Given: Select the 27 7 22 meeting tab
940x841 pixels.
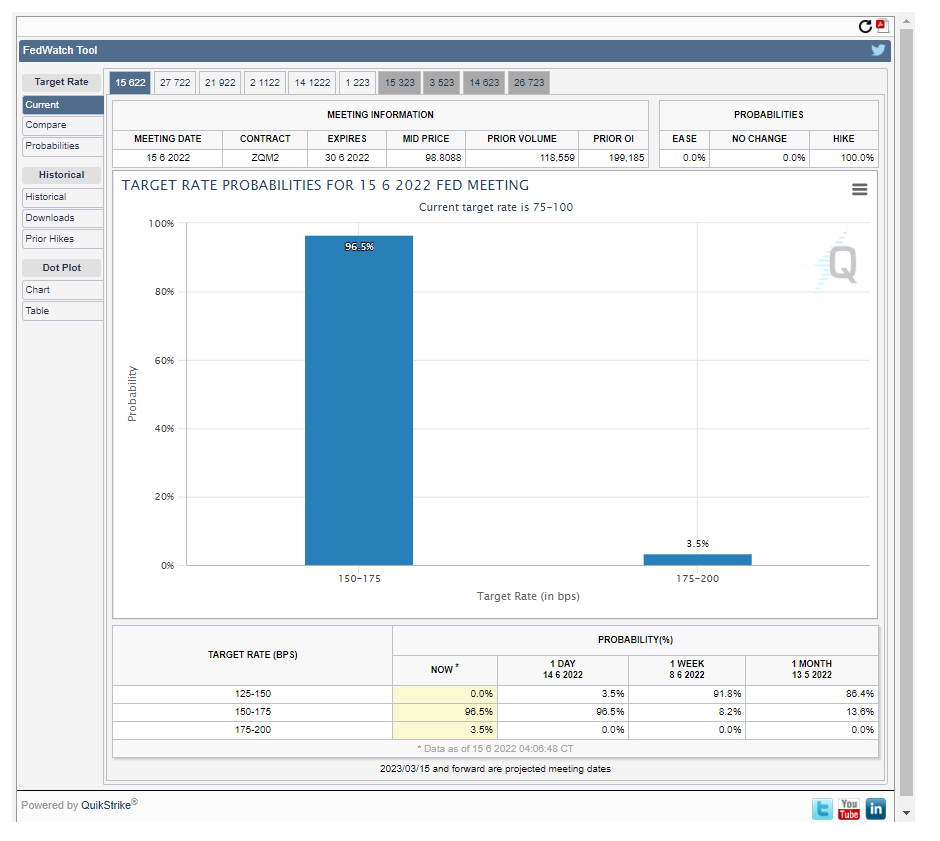Looking at the screenshot, I should (175, 83).
